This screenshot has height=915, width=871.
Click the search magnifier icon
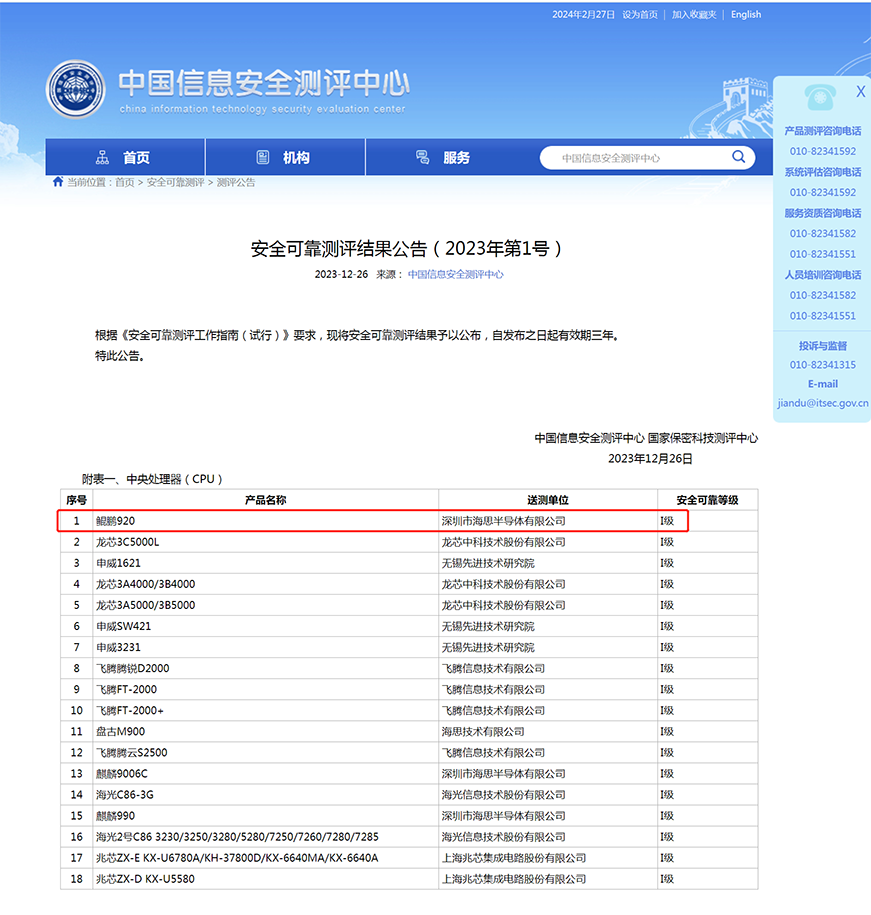point(739,157)
